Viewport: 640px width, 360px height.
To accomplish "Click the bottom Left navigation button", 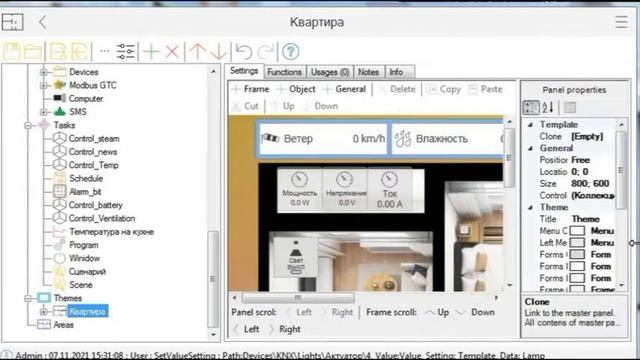I will 246,329.
